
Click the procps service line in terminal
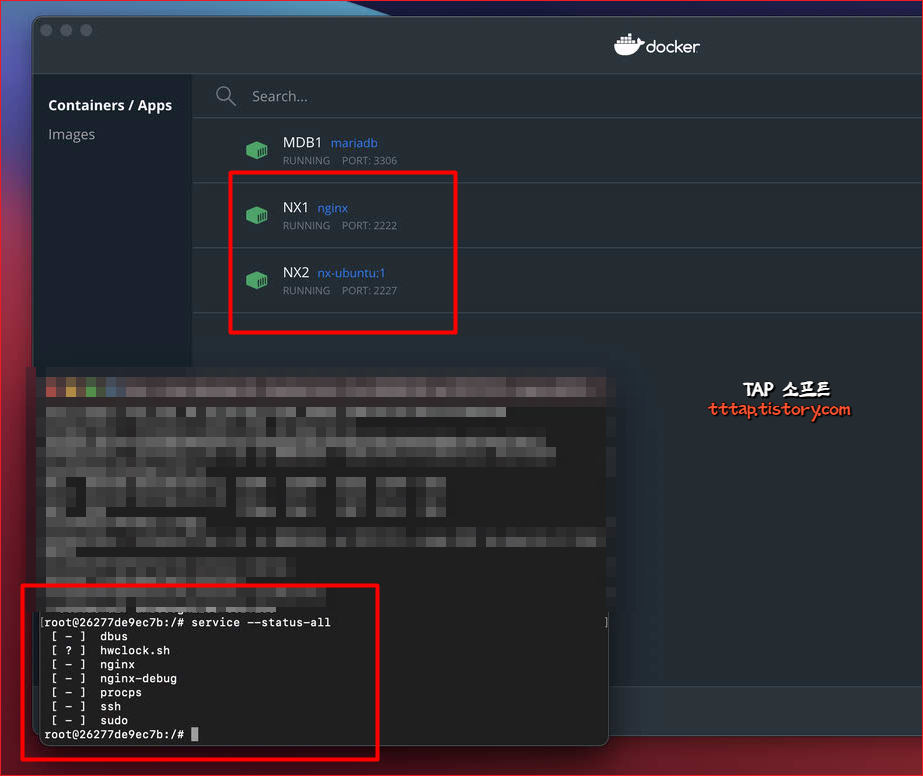[x=97, y=692]
